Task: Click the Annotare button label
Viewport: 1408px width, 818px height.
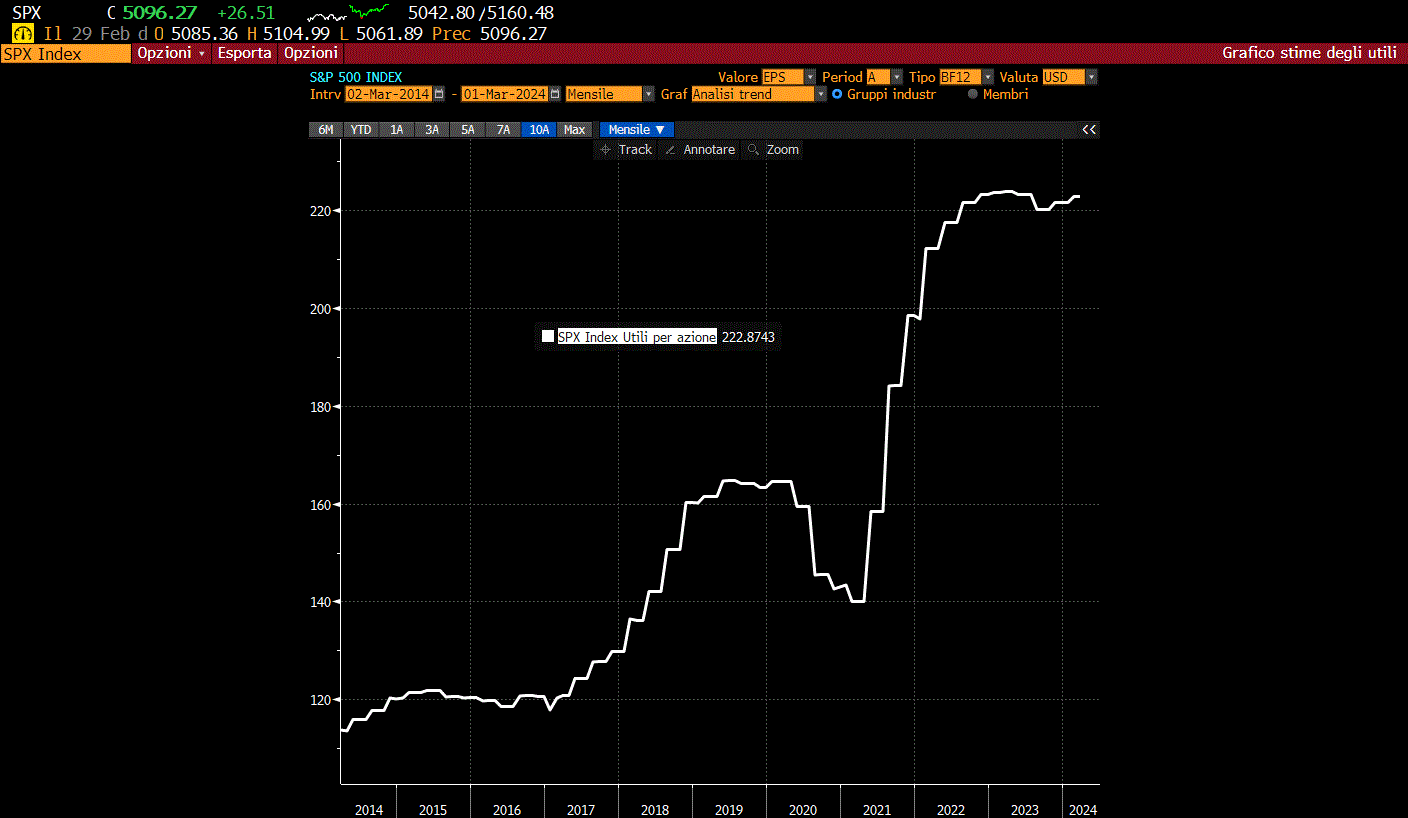Action: tap(709, 149)
